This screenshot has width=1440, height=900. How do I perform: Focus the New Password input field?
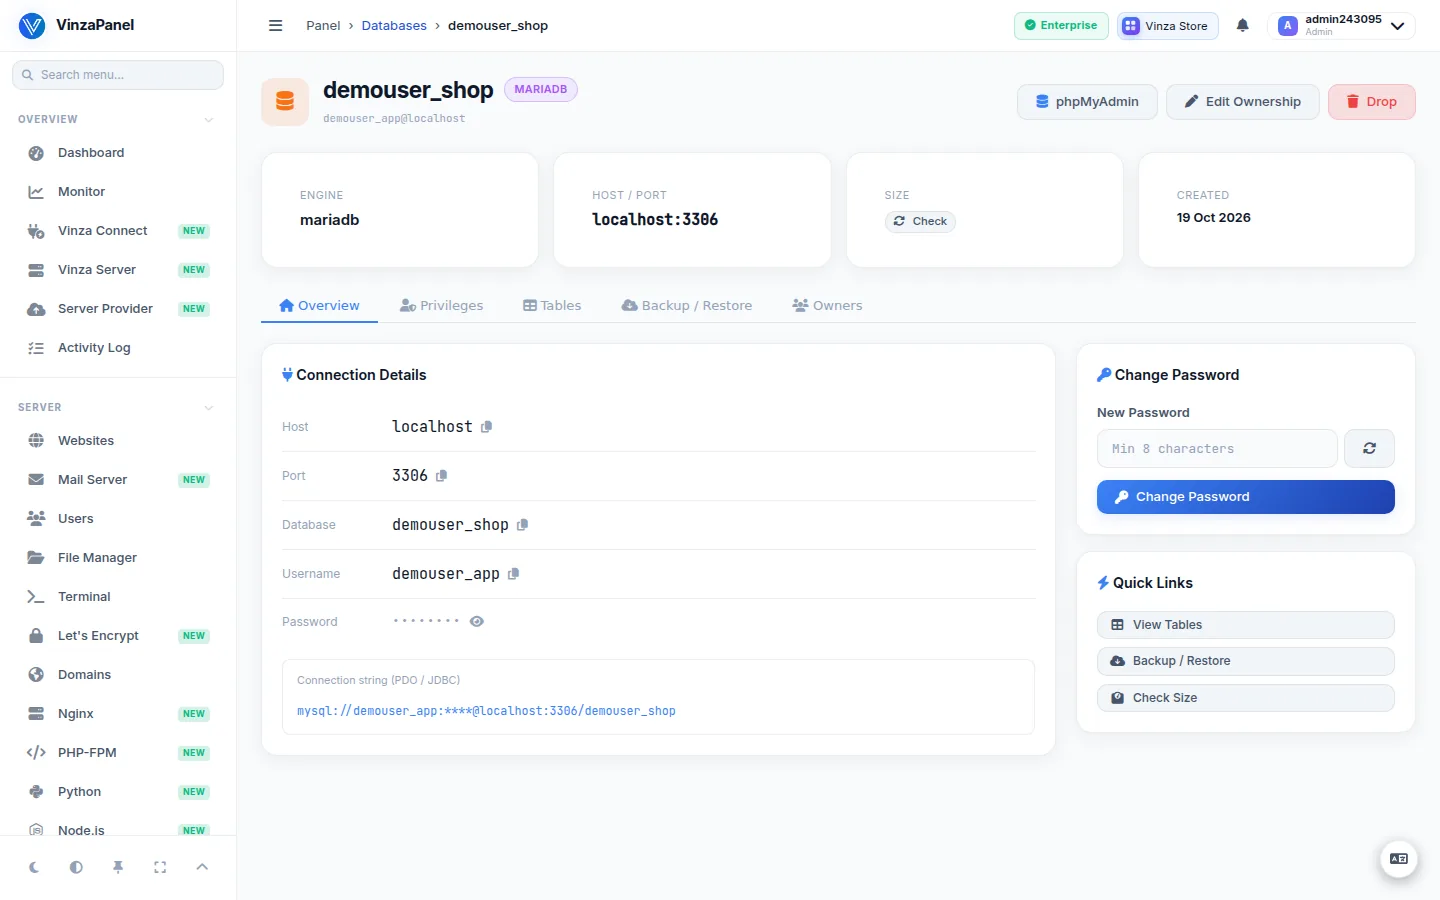point(1217,449)
